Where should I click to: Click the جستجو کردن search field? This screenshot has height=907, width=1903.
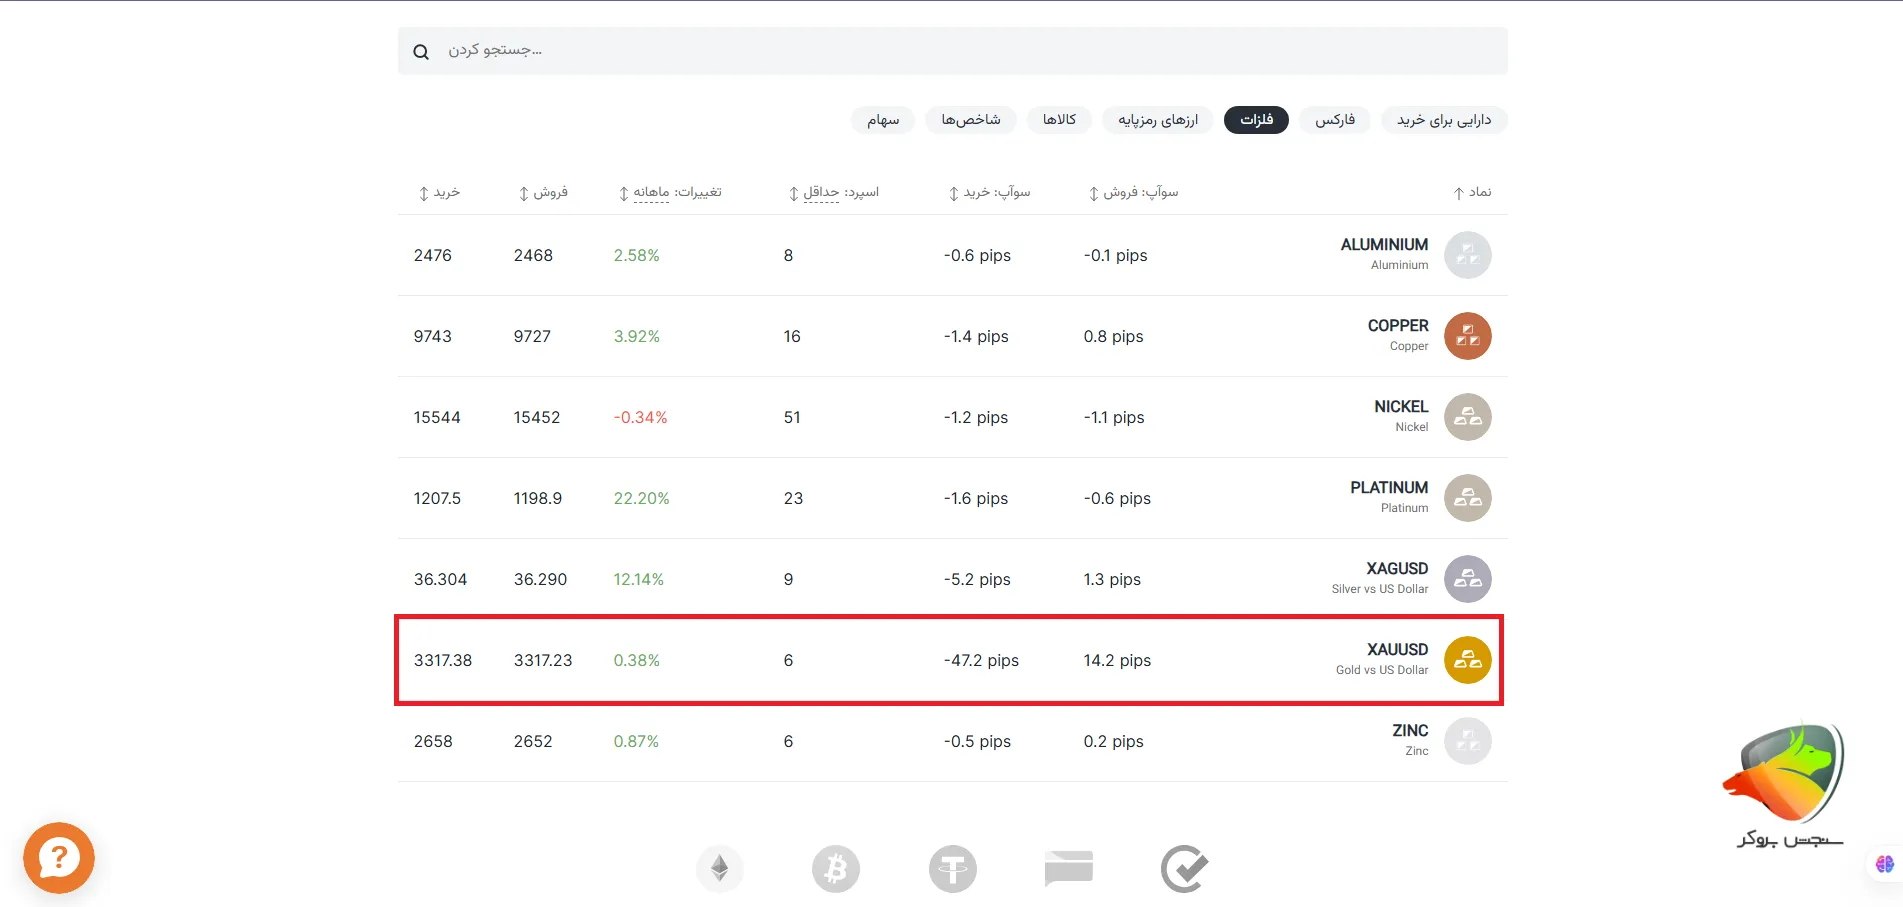coord(950,51)
